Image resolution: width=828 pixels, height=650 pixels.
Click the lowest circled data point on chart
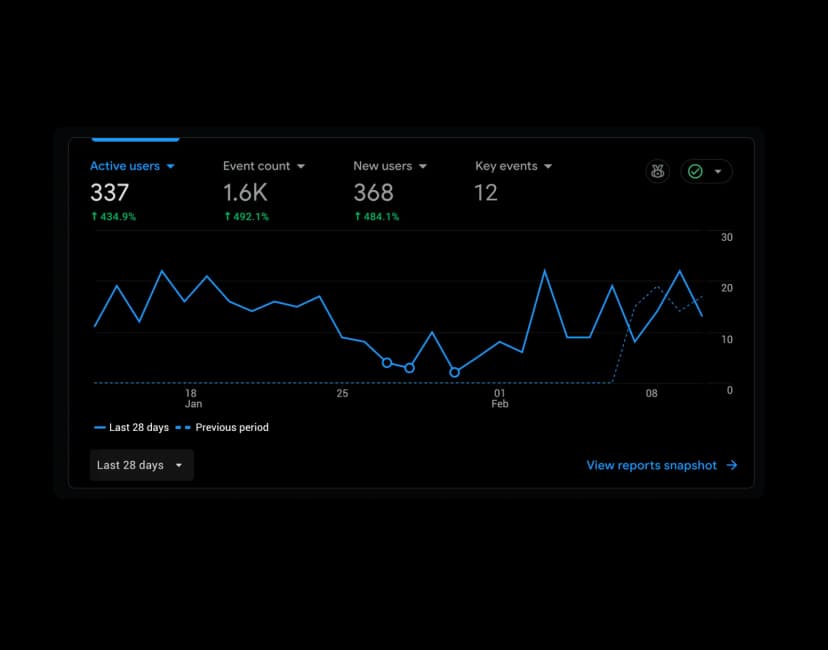pyautogui.click(x=455, y=372)
